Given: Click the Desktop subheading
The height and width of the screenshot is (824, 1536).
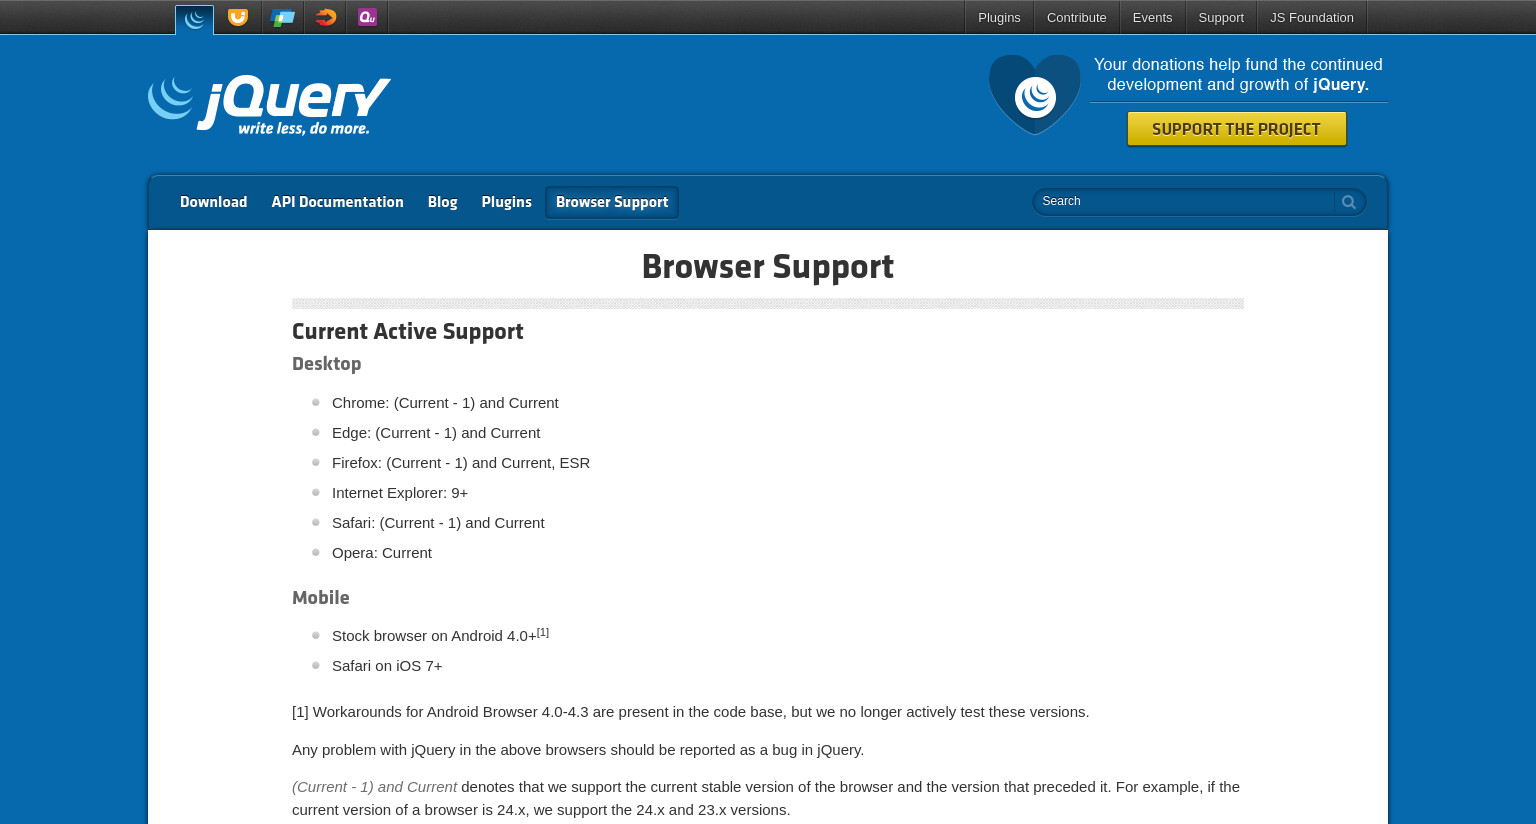Looking at the screenshot, I should 326,364.
